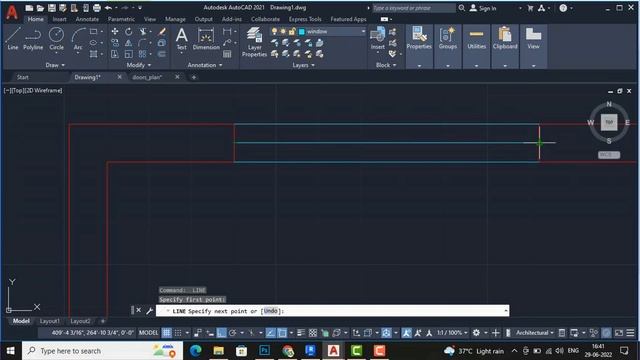
Task: Select the Circle tool
Action: (x=56, y=39)
